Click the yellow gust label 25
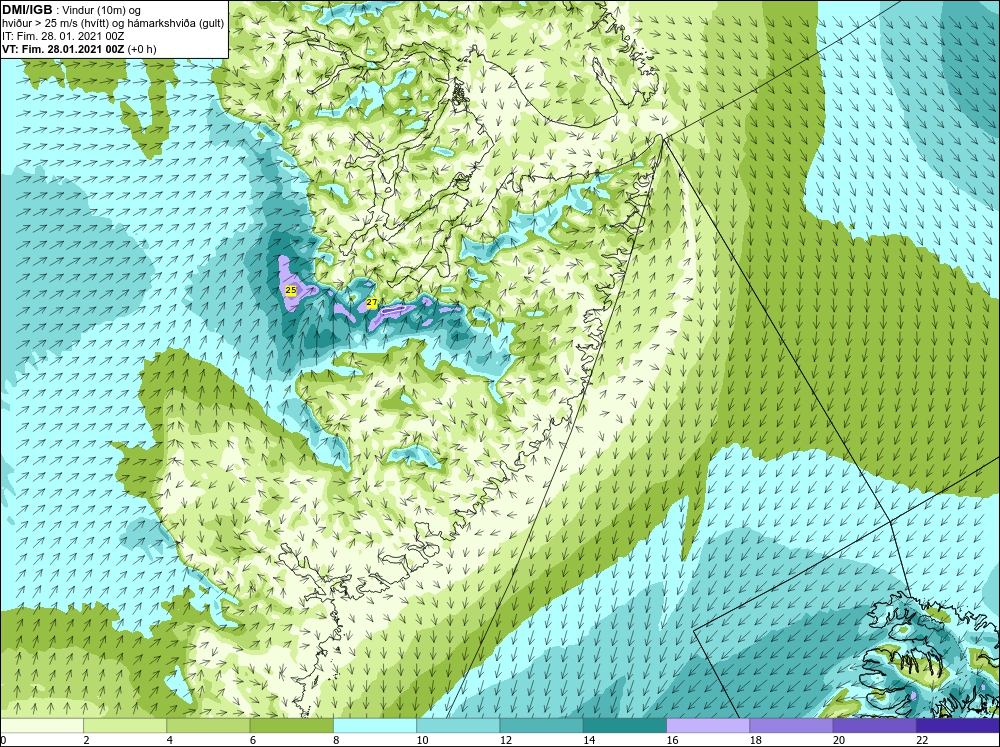Viewport: 1000px width, 747px height. coord(291,290)
